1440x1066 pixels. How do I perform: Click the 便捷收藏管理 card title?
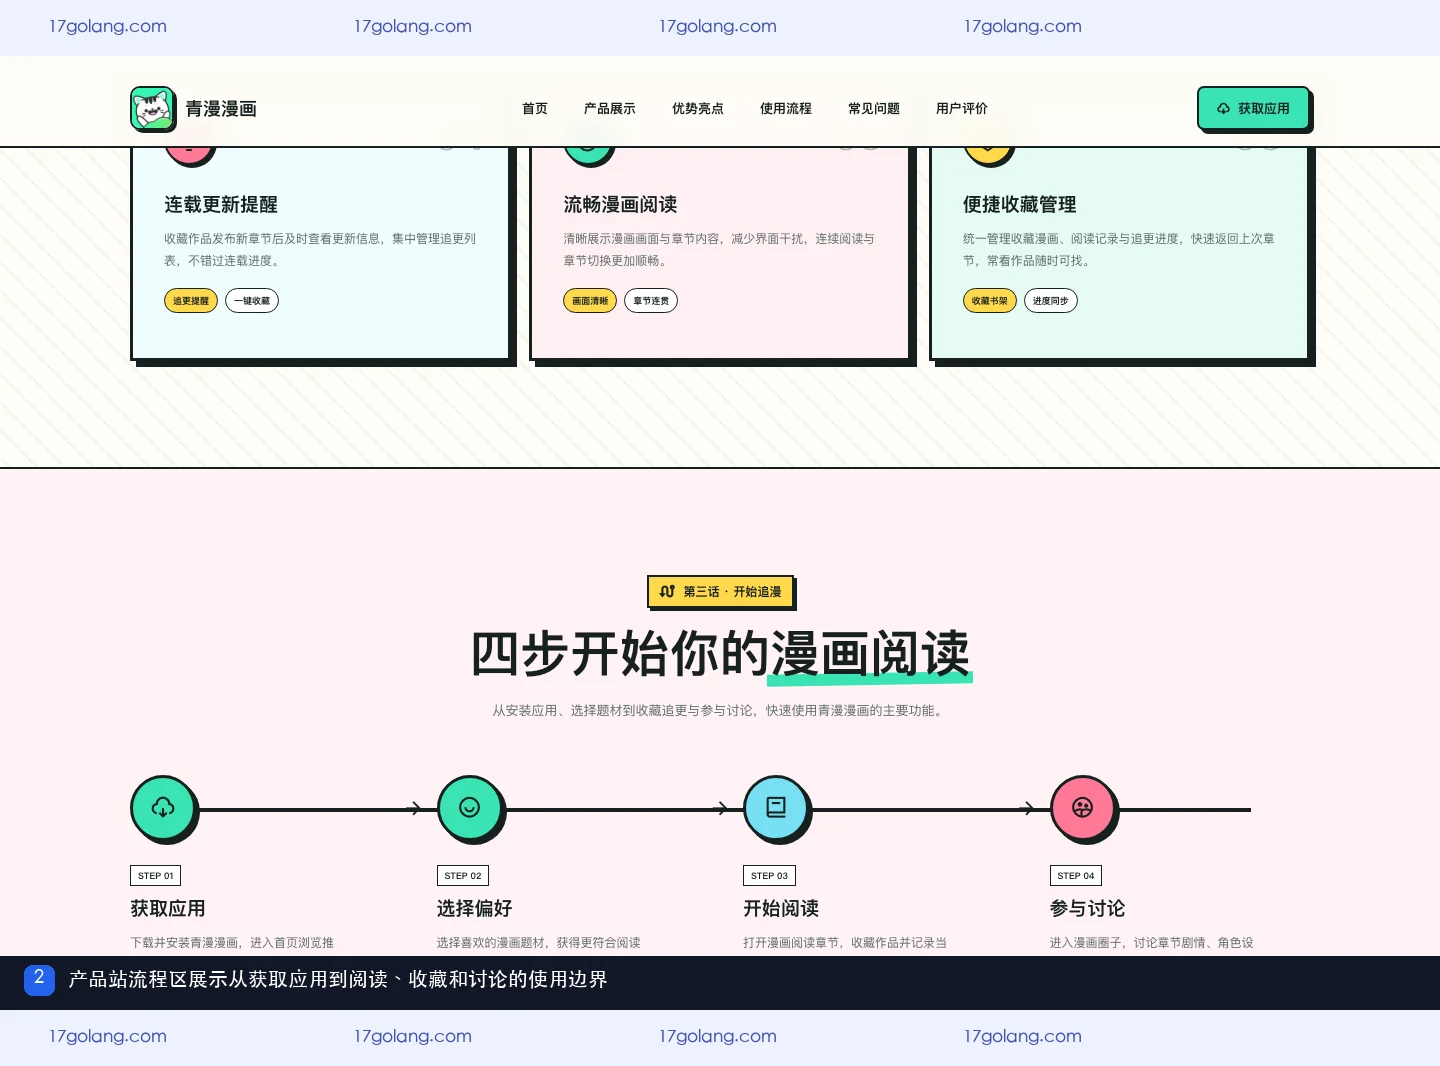(1020, 204)
